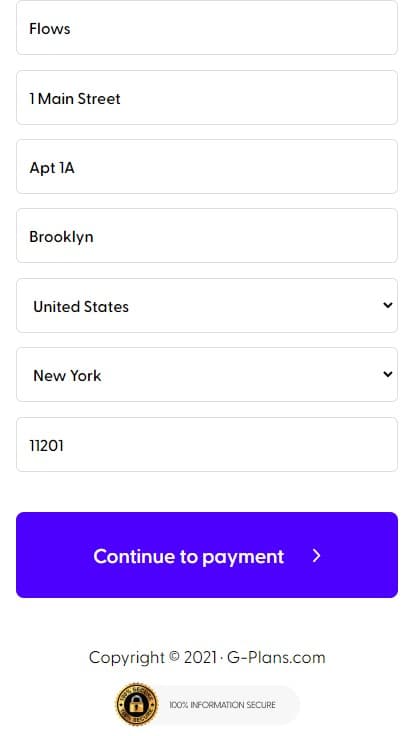
Task: Focus the city field containing Brooklyn
Action: (207, 236)
